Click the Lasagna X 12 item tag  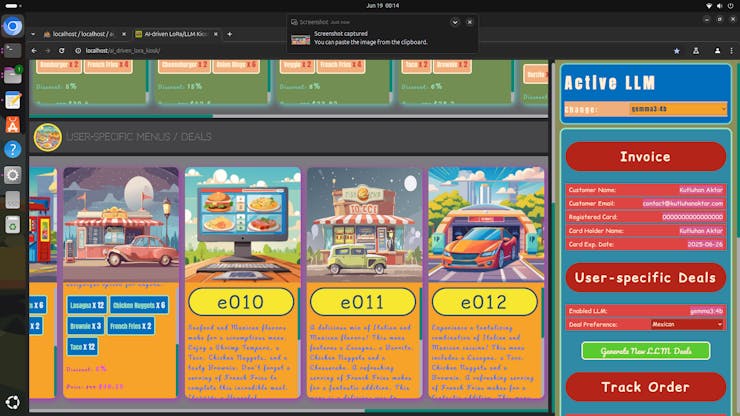click(87, 306)
